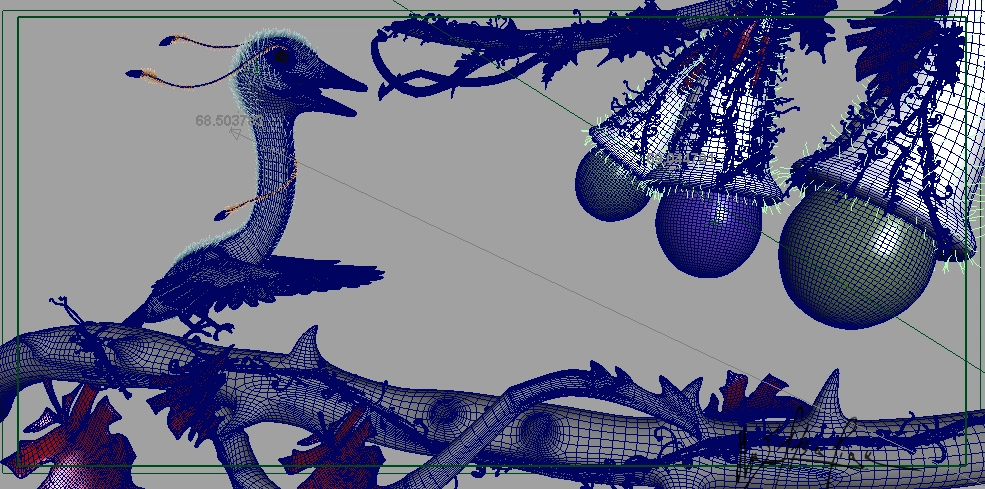Viewport: 985px width, 489px height.
Task: Click the large thorn on left branch
Action: coord(306,346)
